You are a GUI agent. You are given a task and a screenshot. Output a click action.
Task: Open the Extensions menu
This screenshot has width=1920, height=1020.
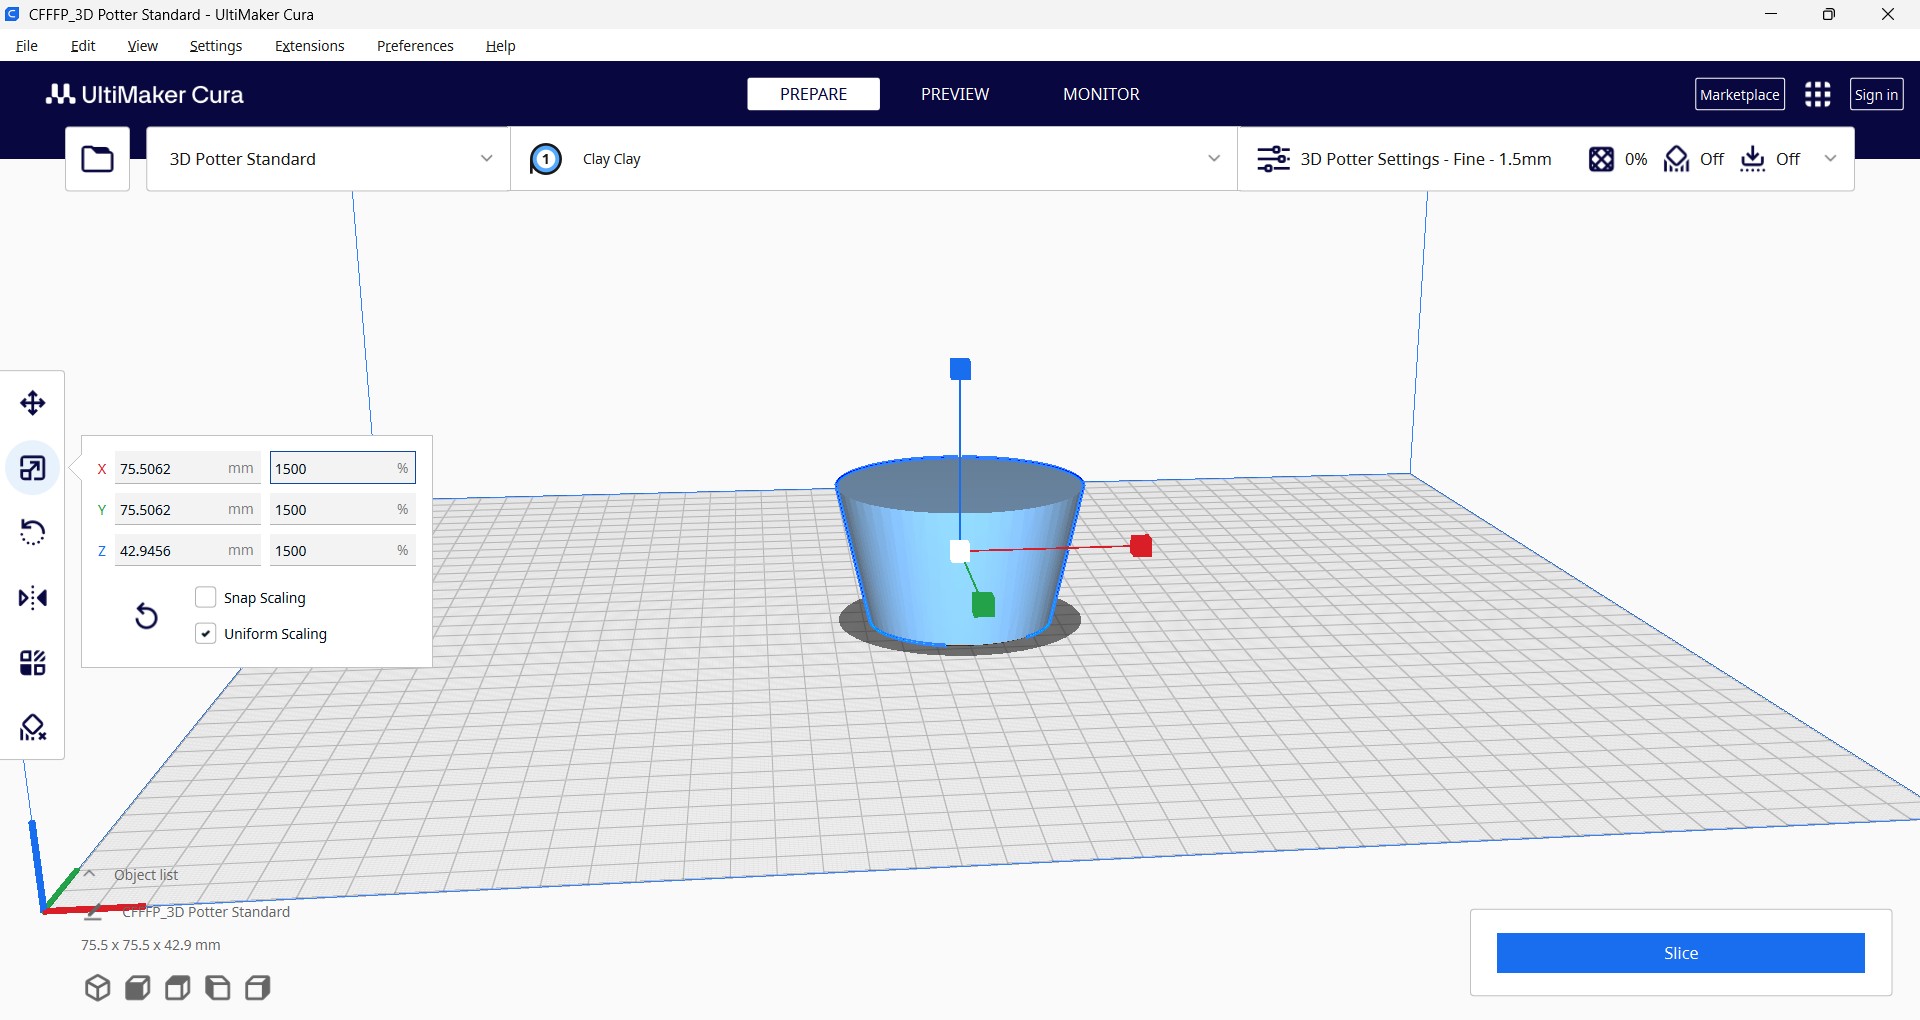[310, 46]
